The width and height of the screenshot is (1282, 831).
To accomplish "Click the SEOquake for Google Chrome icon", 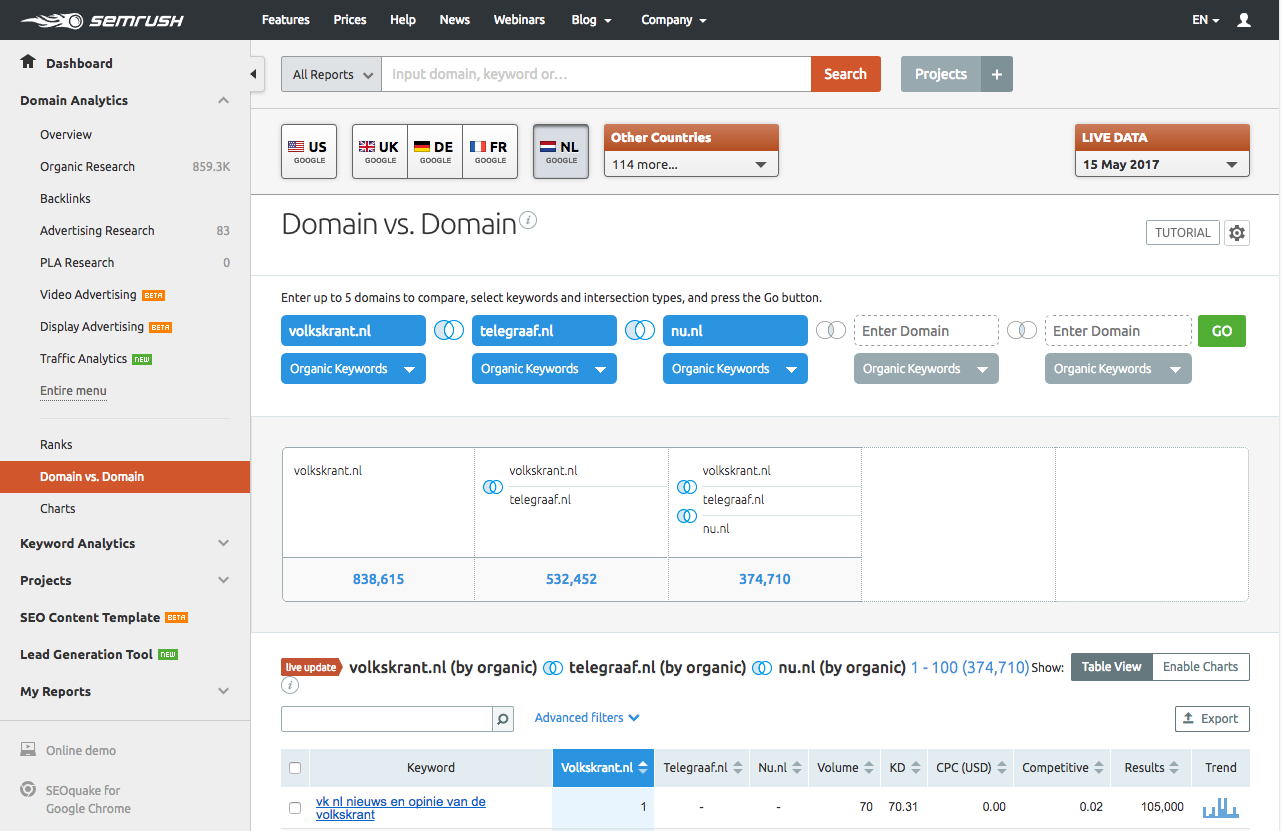I will [x=29, y=790].
